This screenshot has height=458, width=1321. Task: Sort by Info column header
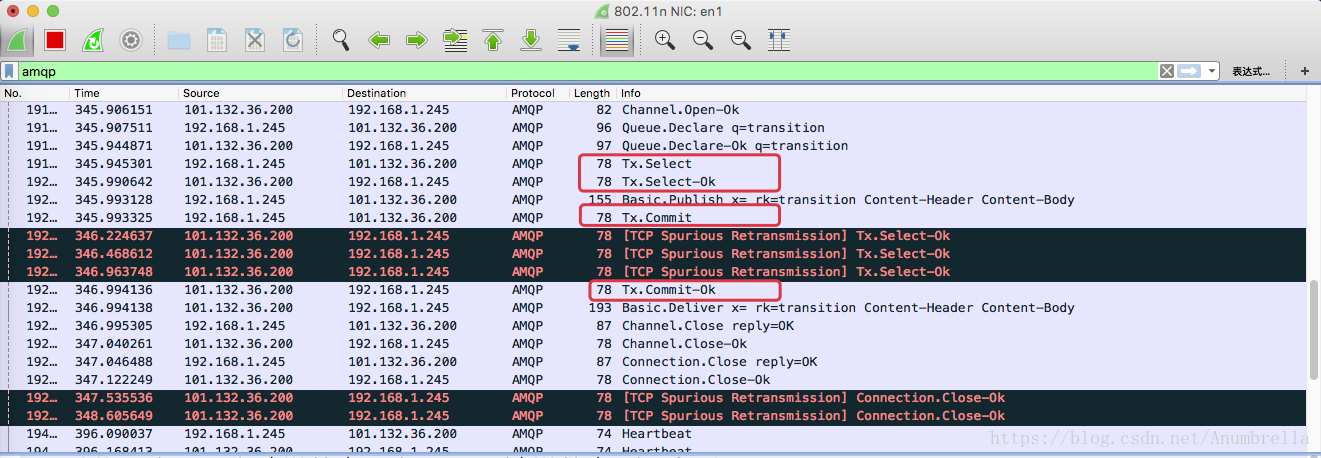click(x=961, y=93)
